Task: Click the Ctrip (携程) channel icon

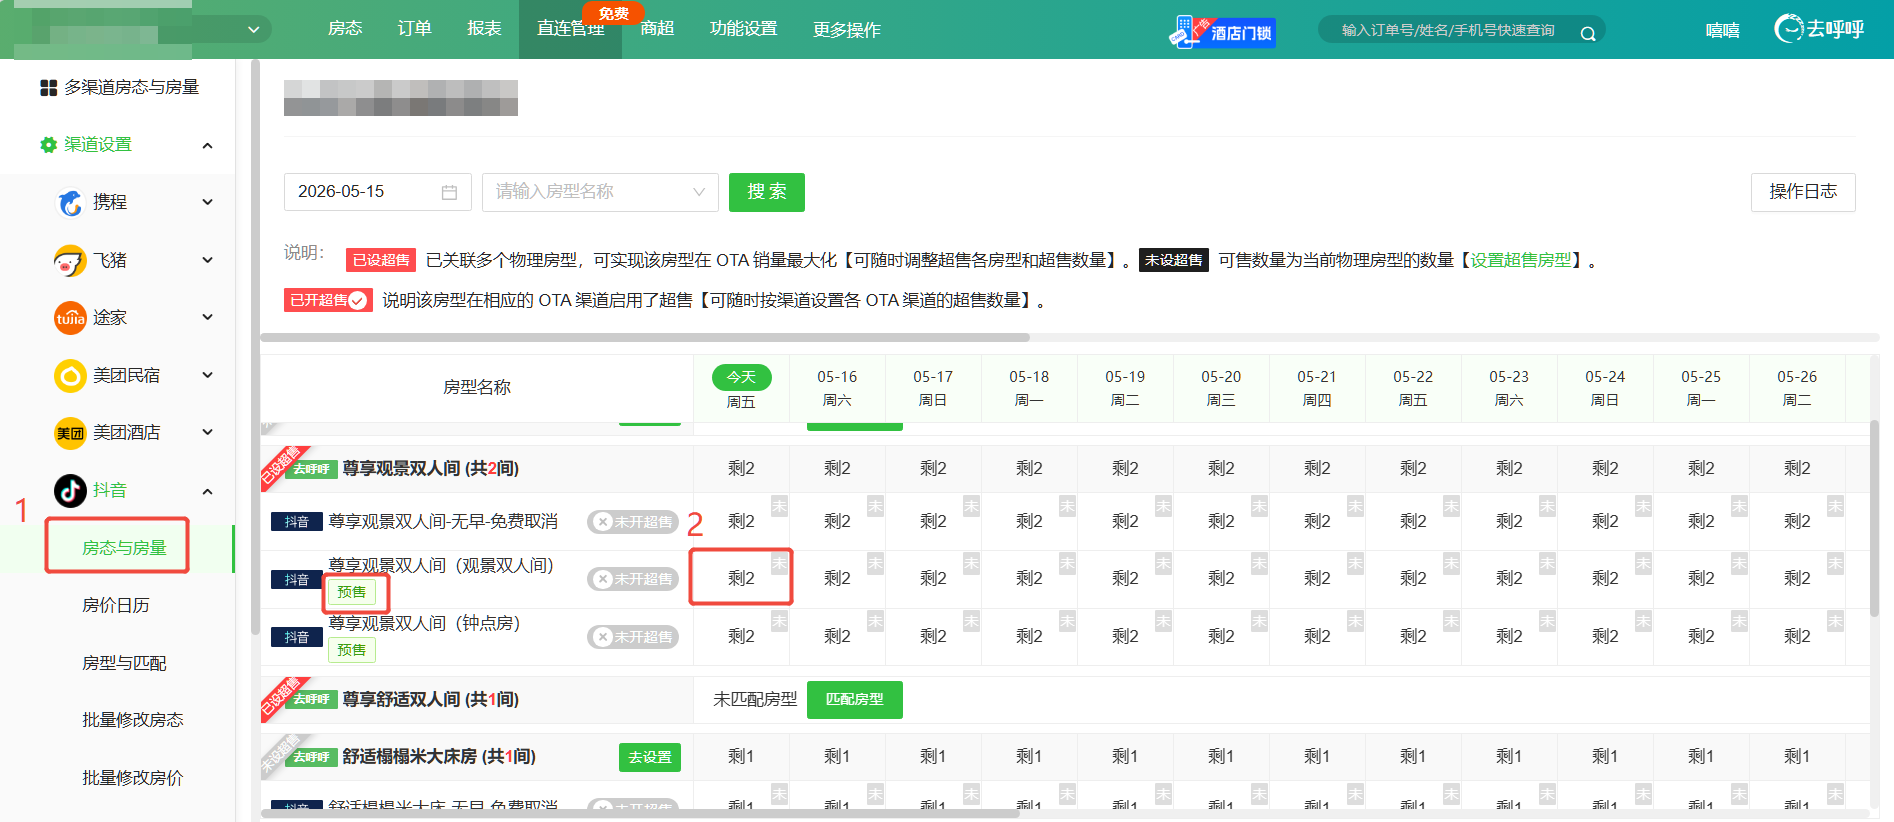Action: [70, 202]
